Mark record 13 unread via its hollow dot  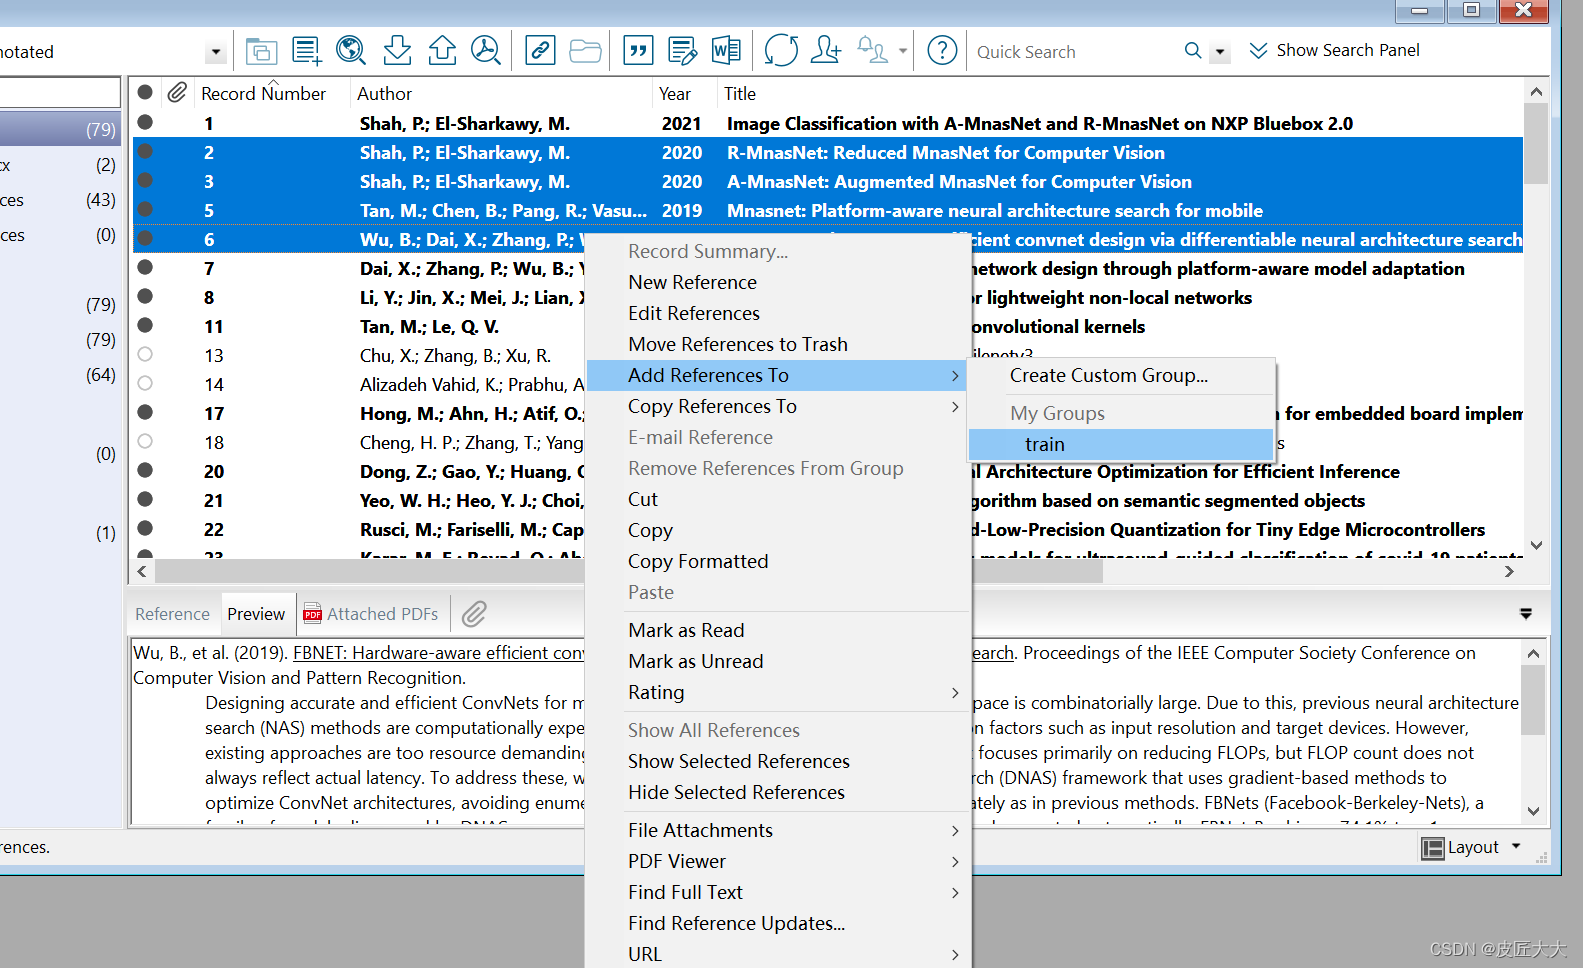click(x=145, y=354)
